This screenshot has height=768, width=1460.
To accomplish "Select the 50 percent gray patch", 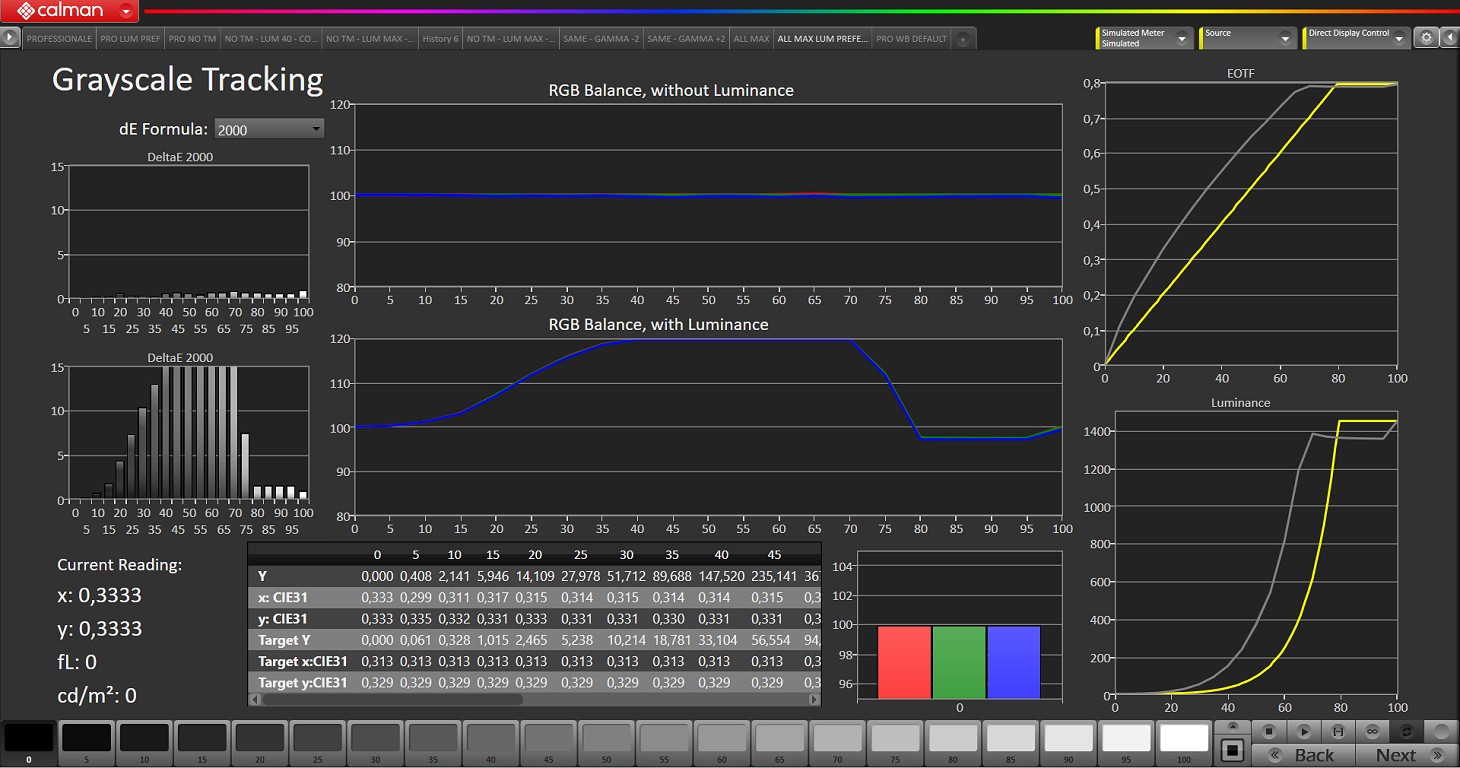I will tap(606, 742).
